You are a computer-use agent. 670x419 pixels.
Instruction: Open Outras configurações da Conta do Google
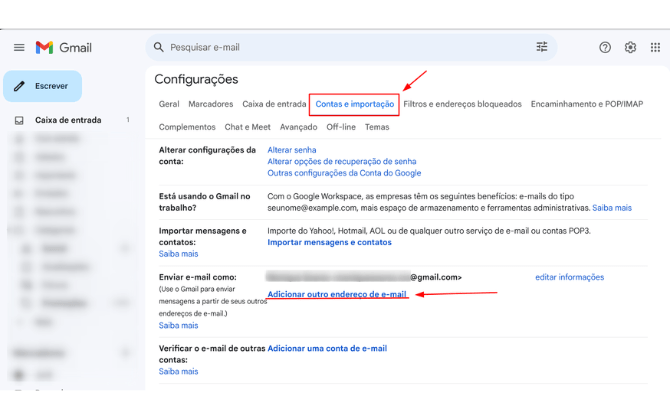pyautogui.click(x=344, y=173)
